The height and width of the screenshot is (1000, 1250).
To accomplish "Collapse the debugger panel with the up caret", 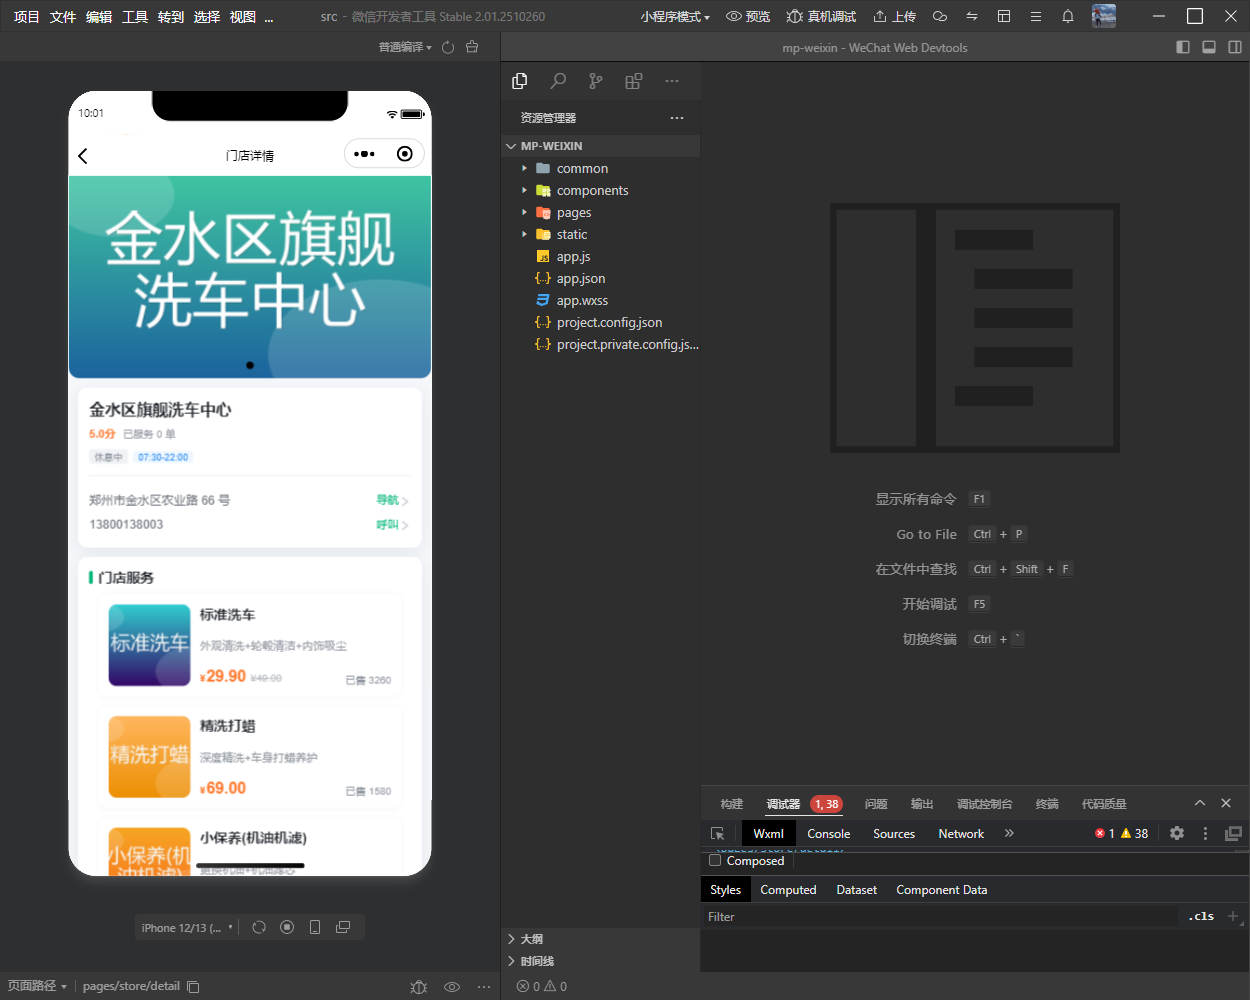I will pos(1200,803).
